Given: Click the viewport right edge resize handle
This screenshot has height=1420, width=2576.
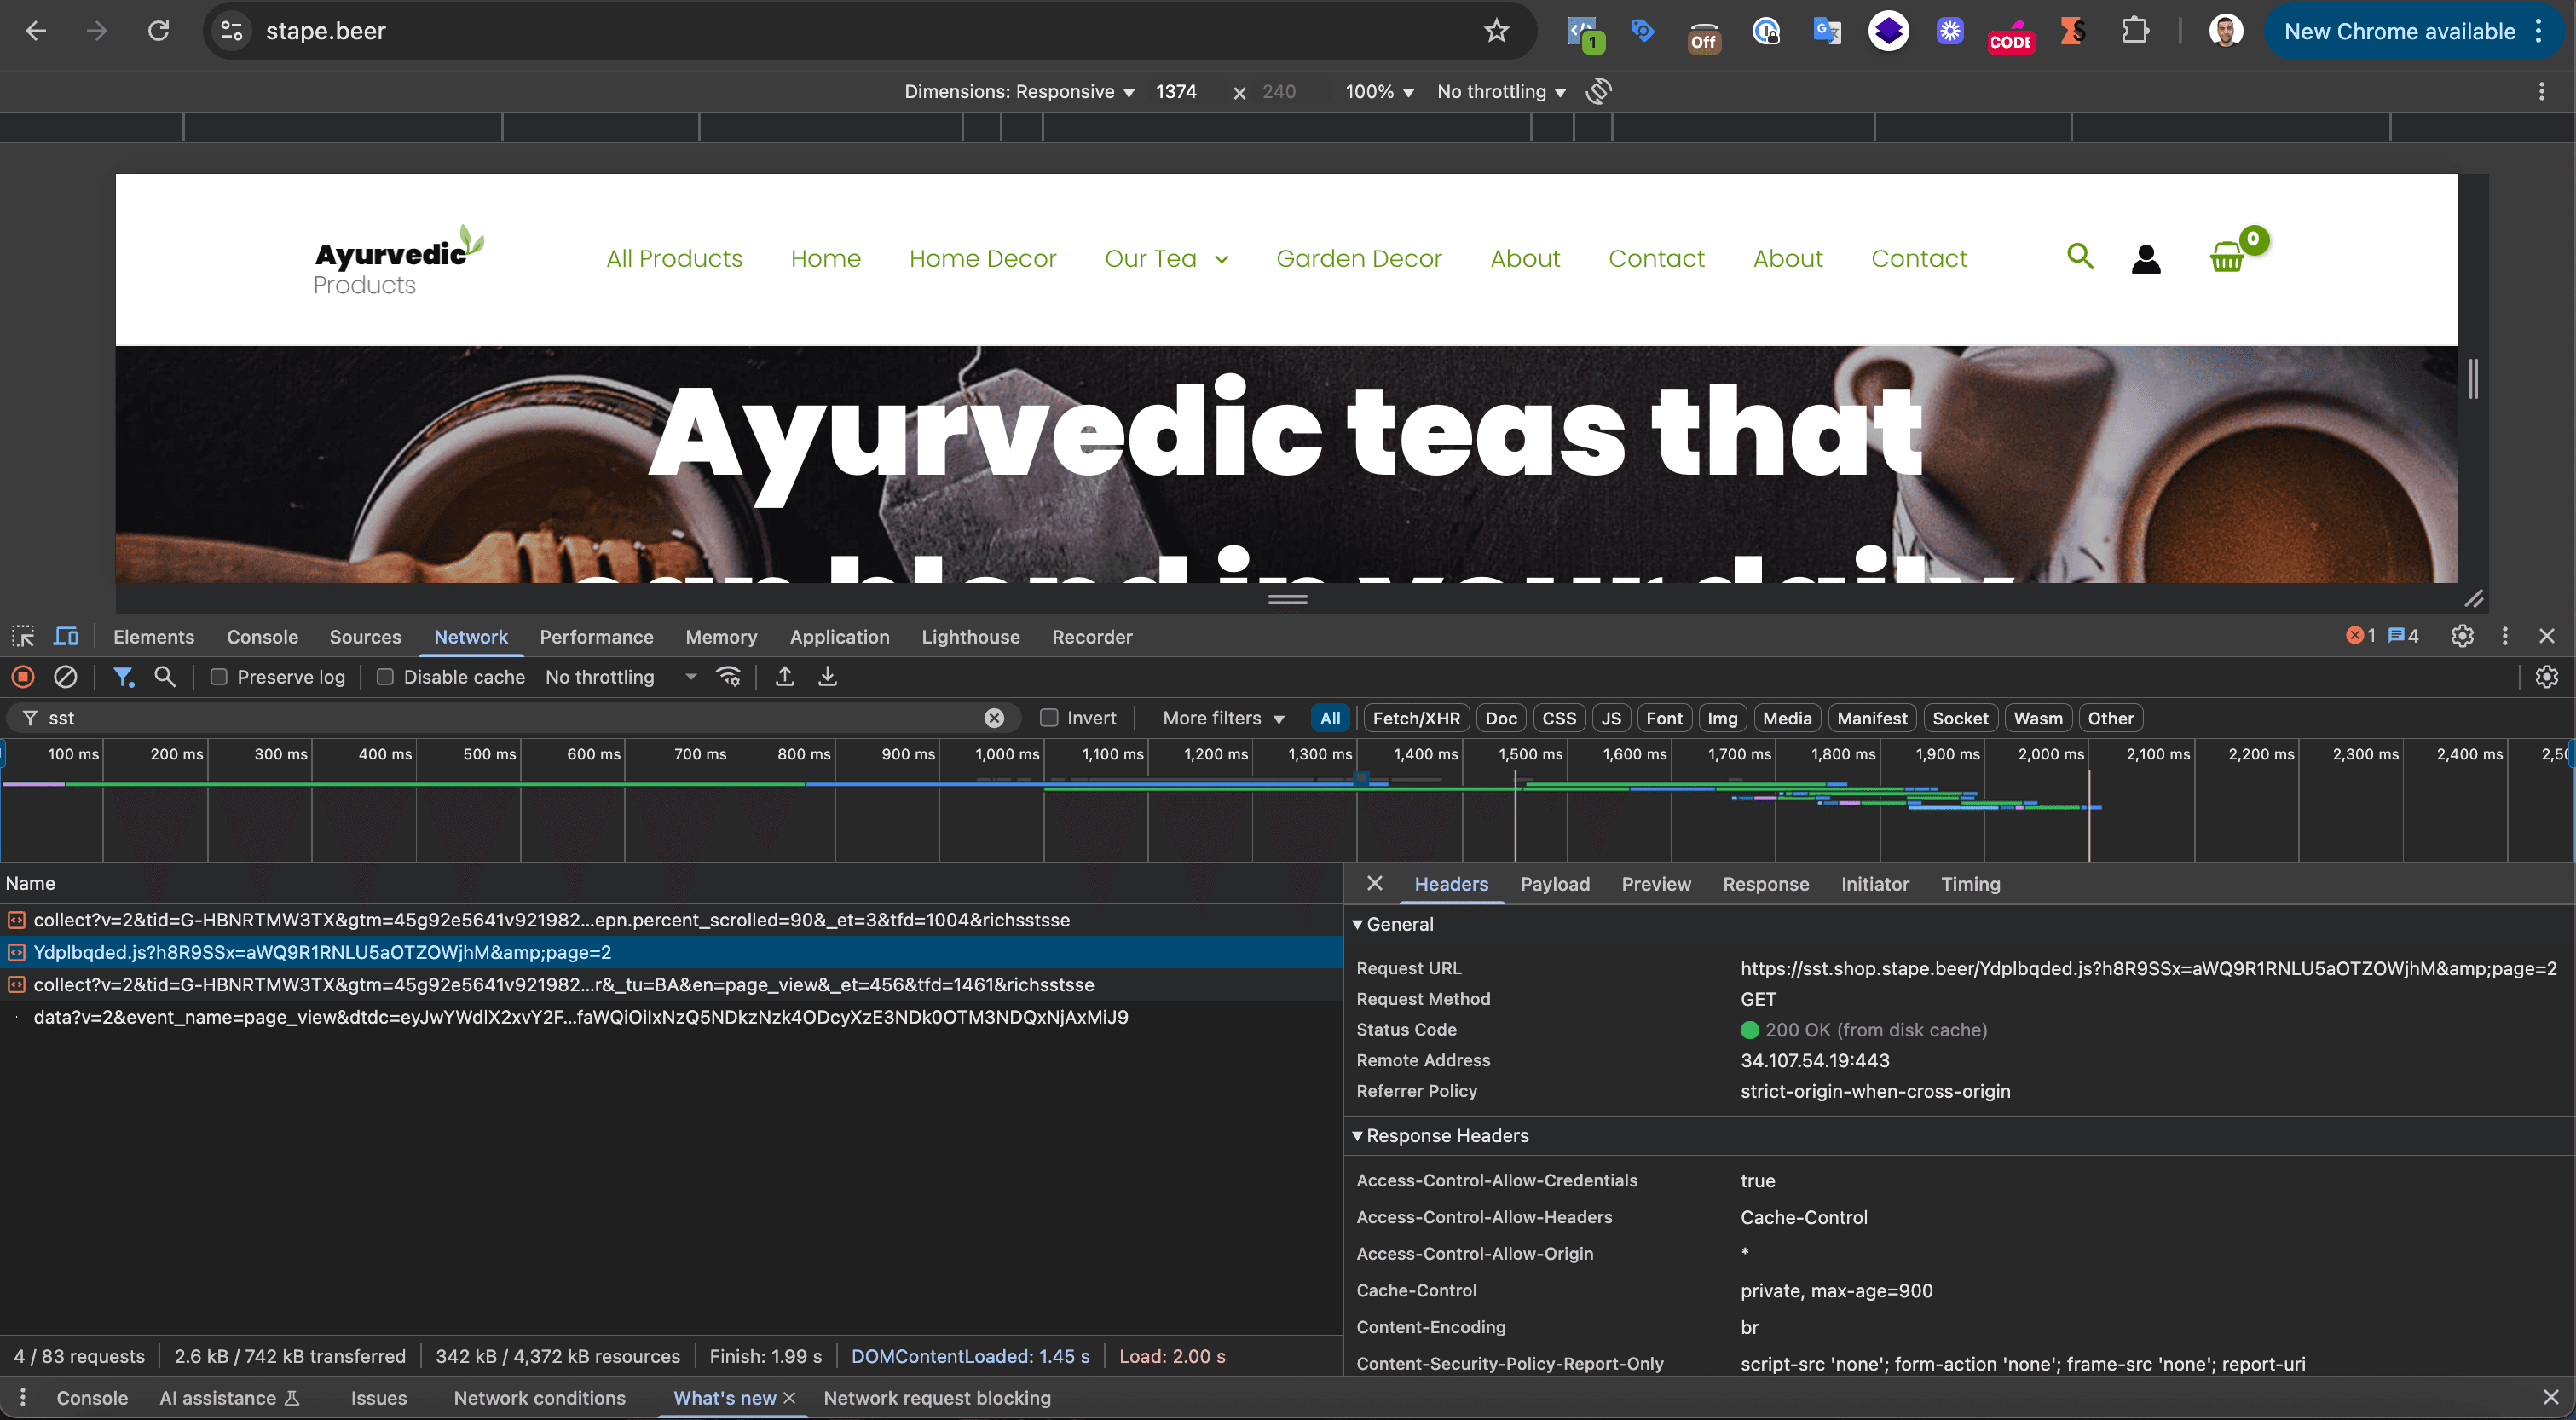Looking at the screenshot, I should pyautogui.click(x=2473, y=378).
